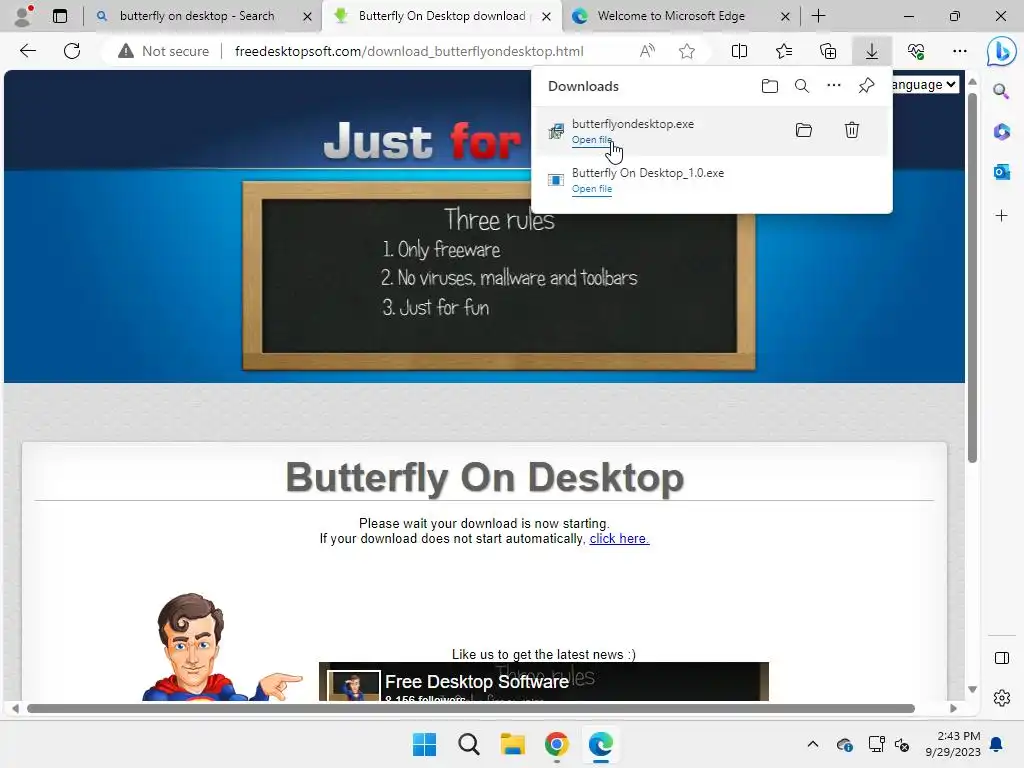Click the Not secure warning icon
1024x768 pixels.
125,51
